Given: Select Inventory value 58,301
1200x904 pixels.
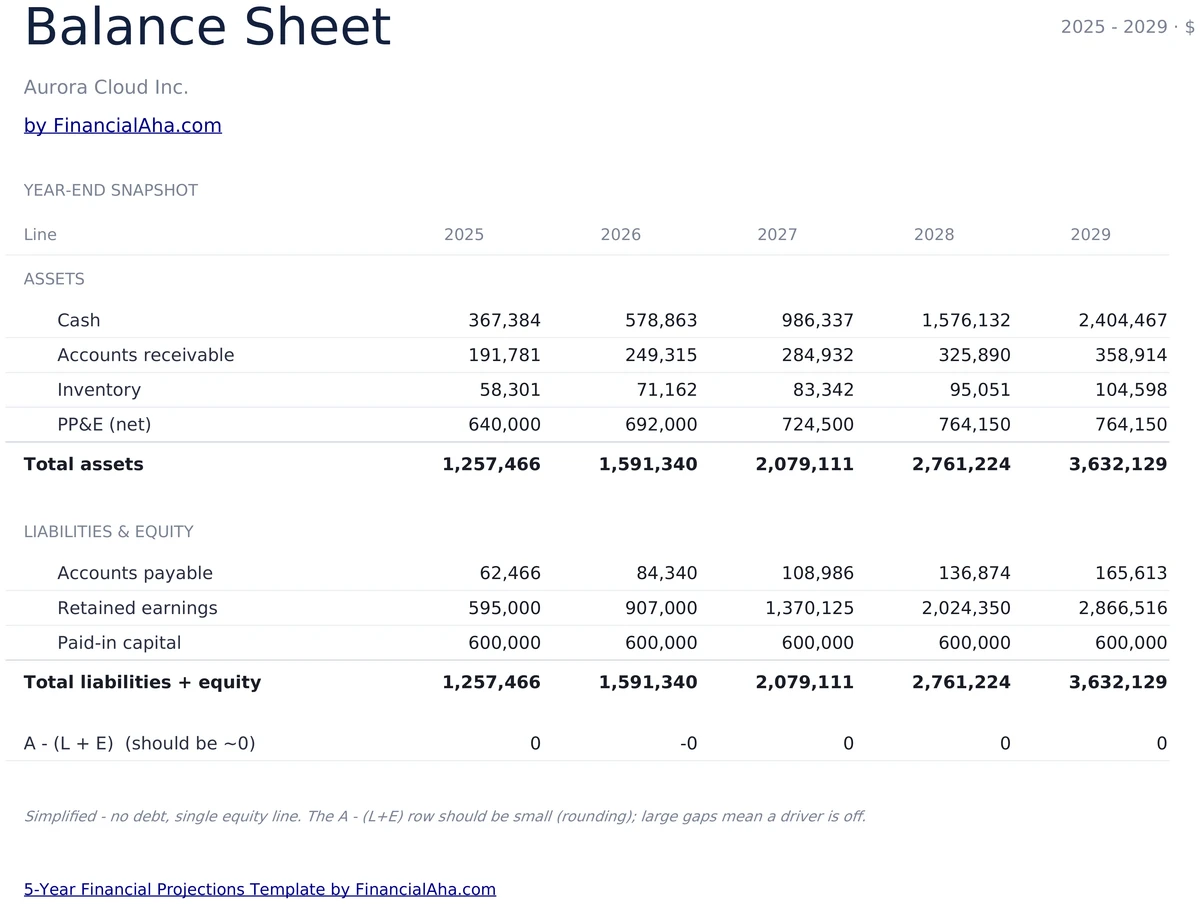Looking at the screenshot, I should pyautogui.click(x=510, y=390).
